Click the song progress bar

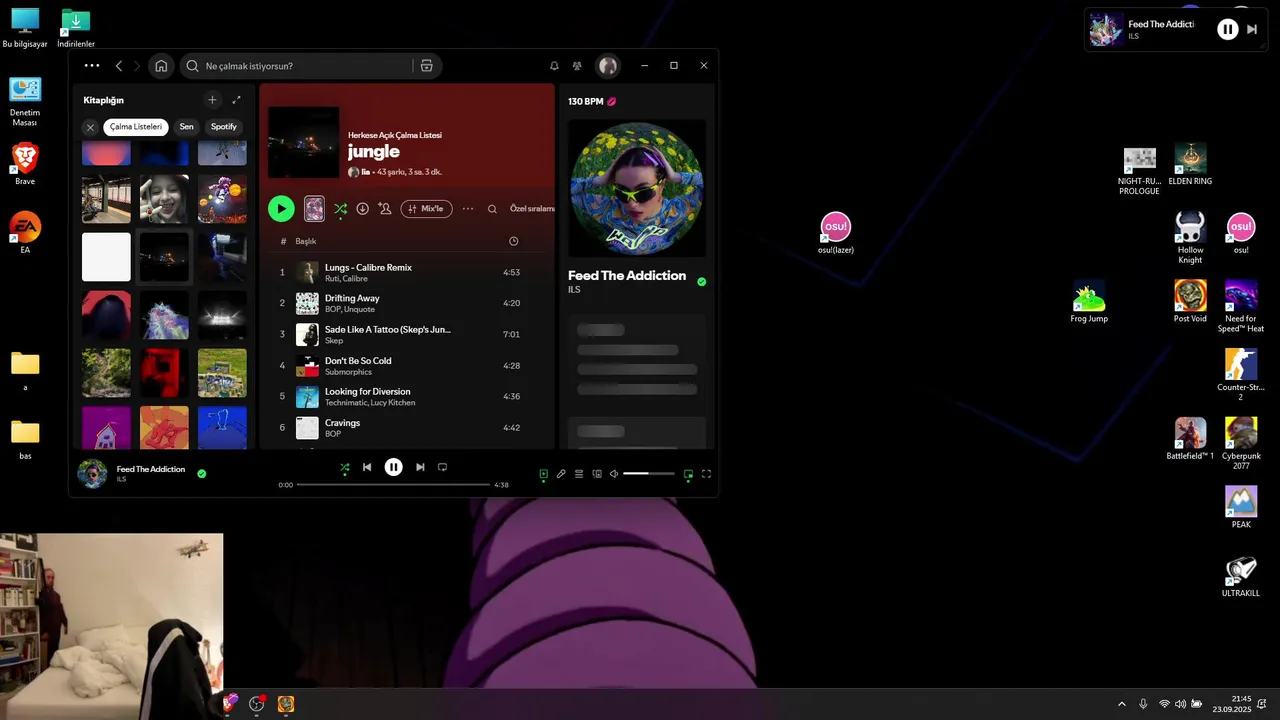394,485
